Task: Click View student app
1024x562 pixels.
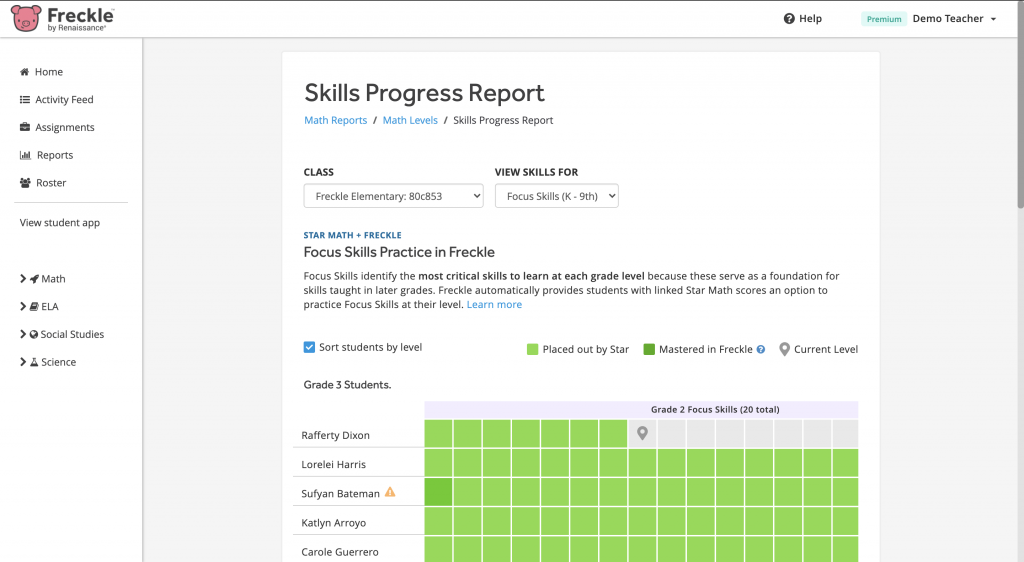Action: coord(59,223)
